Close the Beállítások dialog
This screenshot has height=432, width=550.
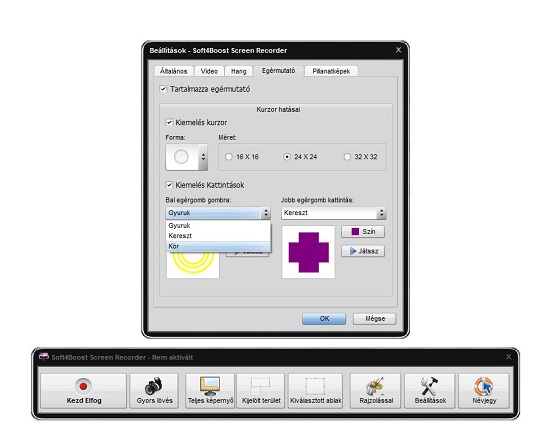tap(398, 50)
